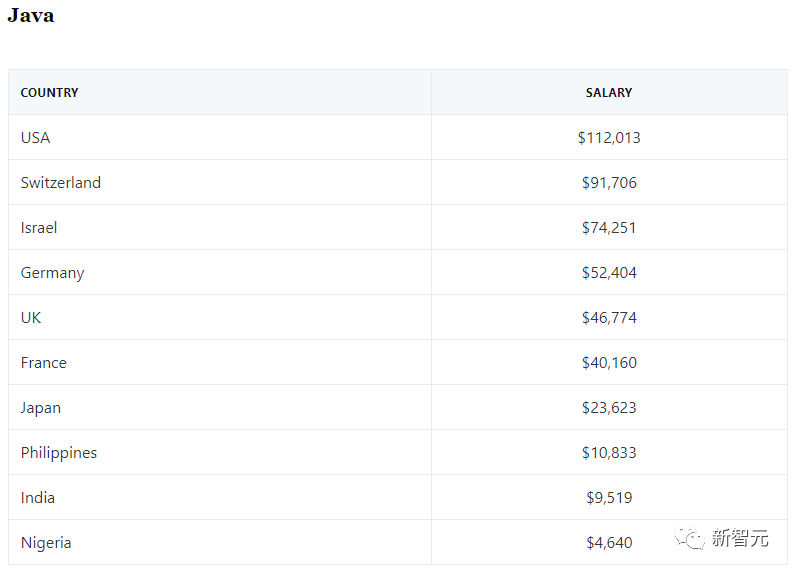Select the Israel row label
Image resolution: width=794 pixels, height=572 pixels.
coord(39,228)
